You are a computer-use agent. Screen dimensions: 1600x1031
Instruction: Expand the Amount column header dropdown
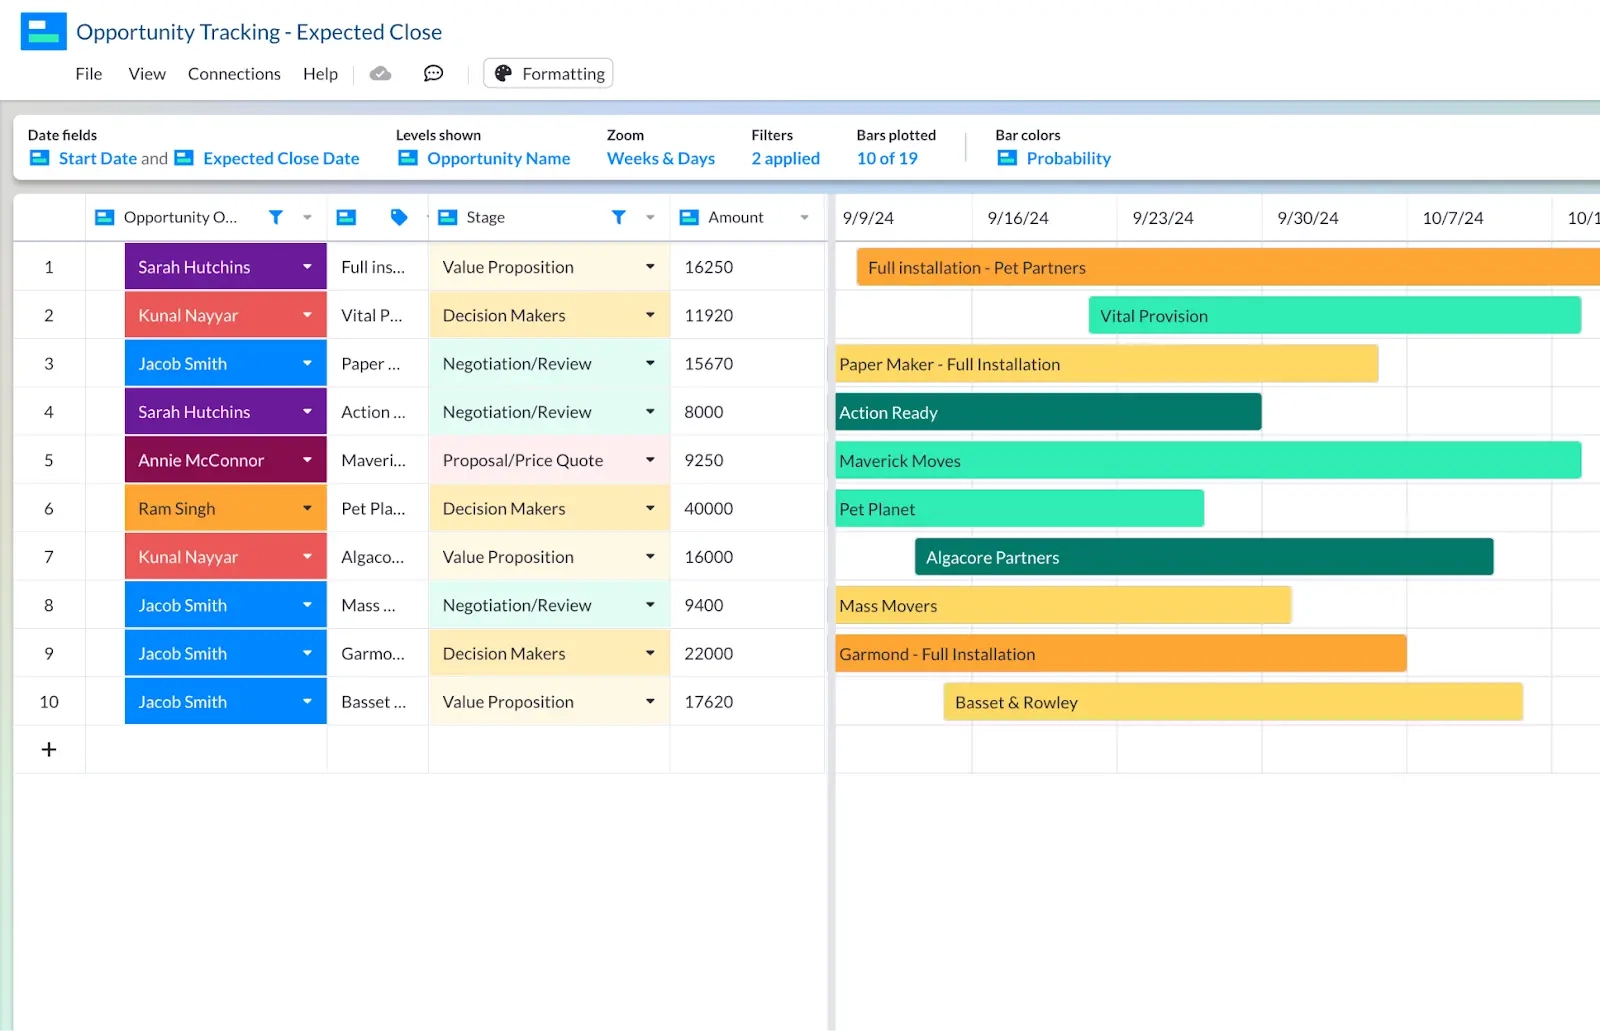tap(805, 216)
